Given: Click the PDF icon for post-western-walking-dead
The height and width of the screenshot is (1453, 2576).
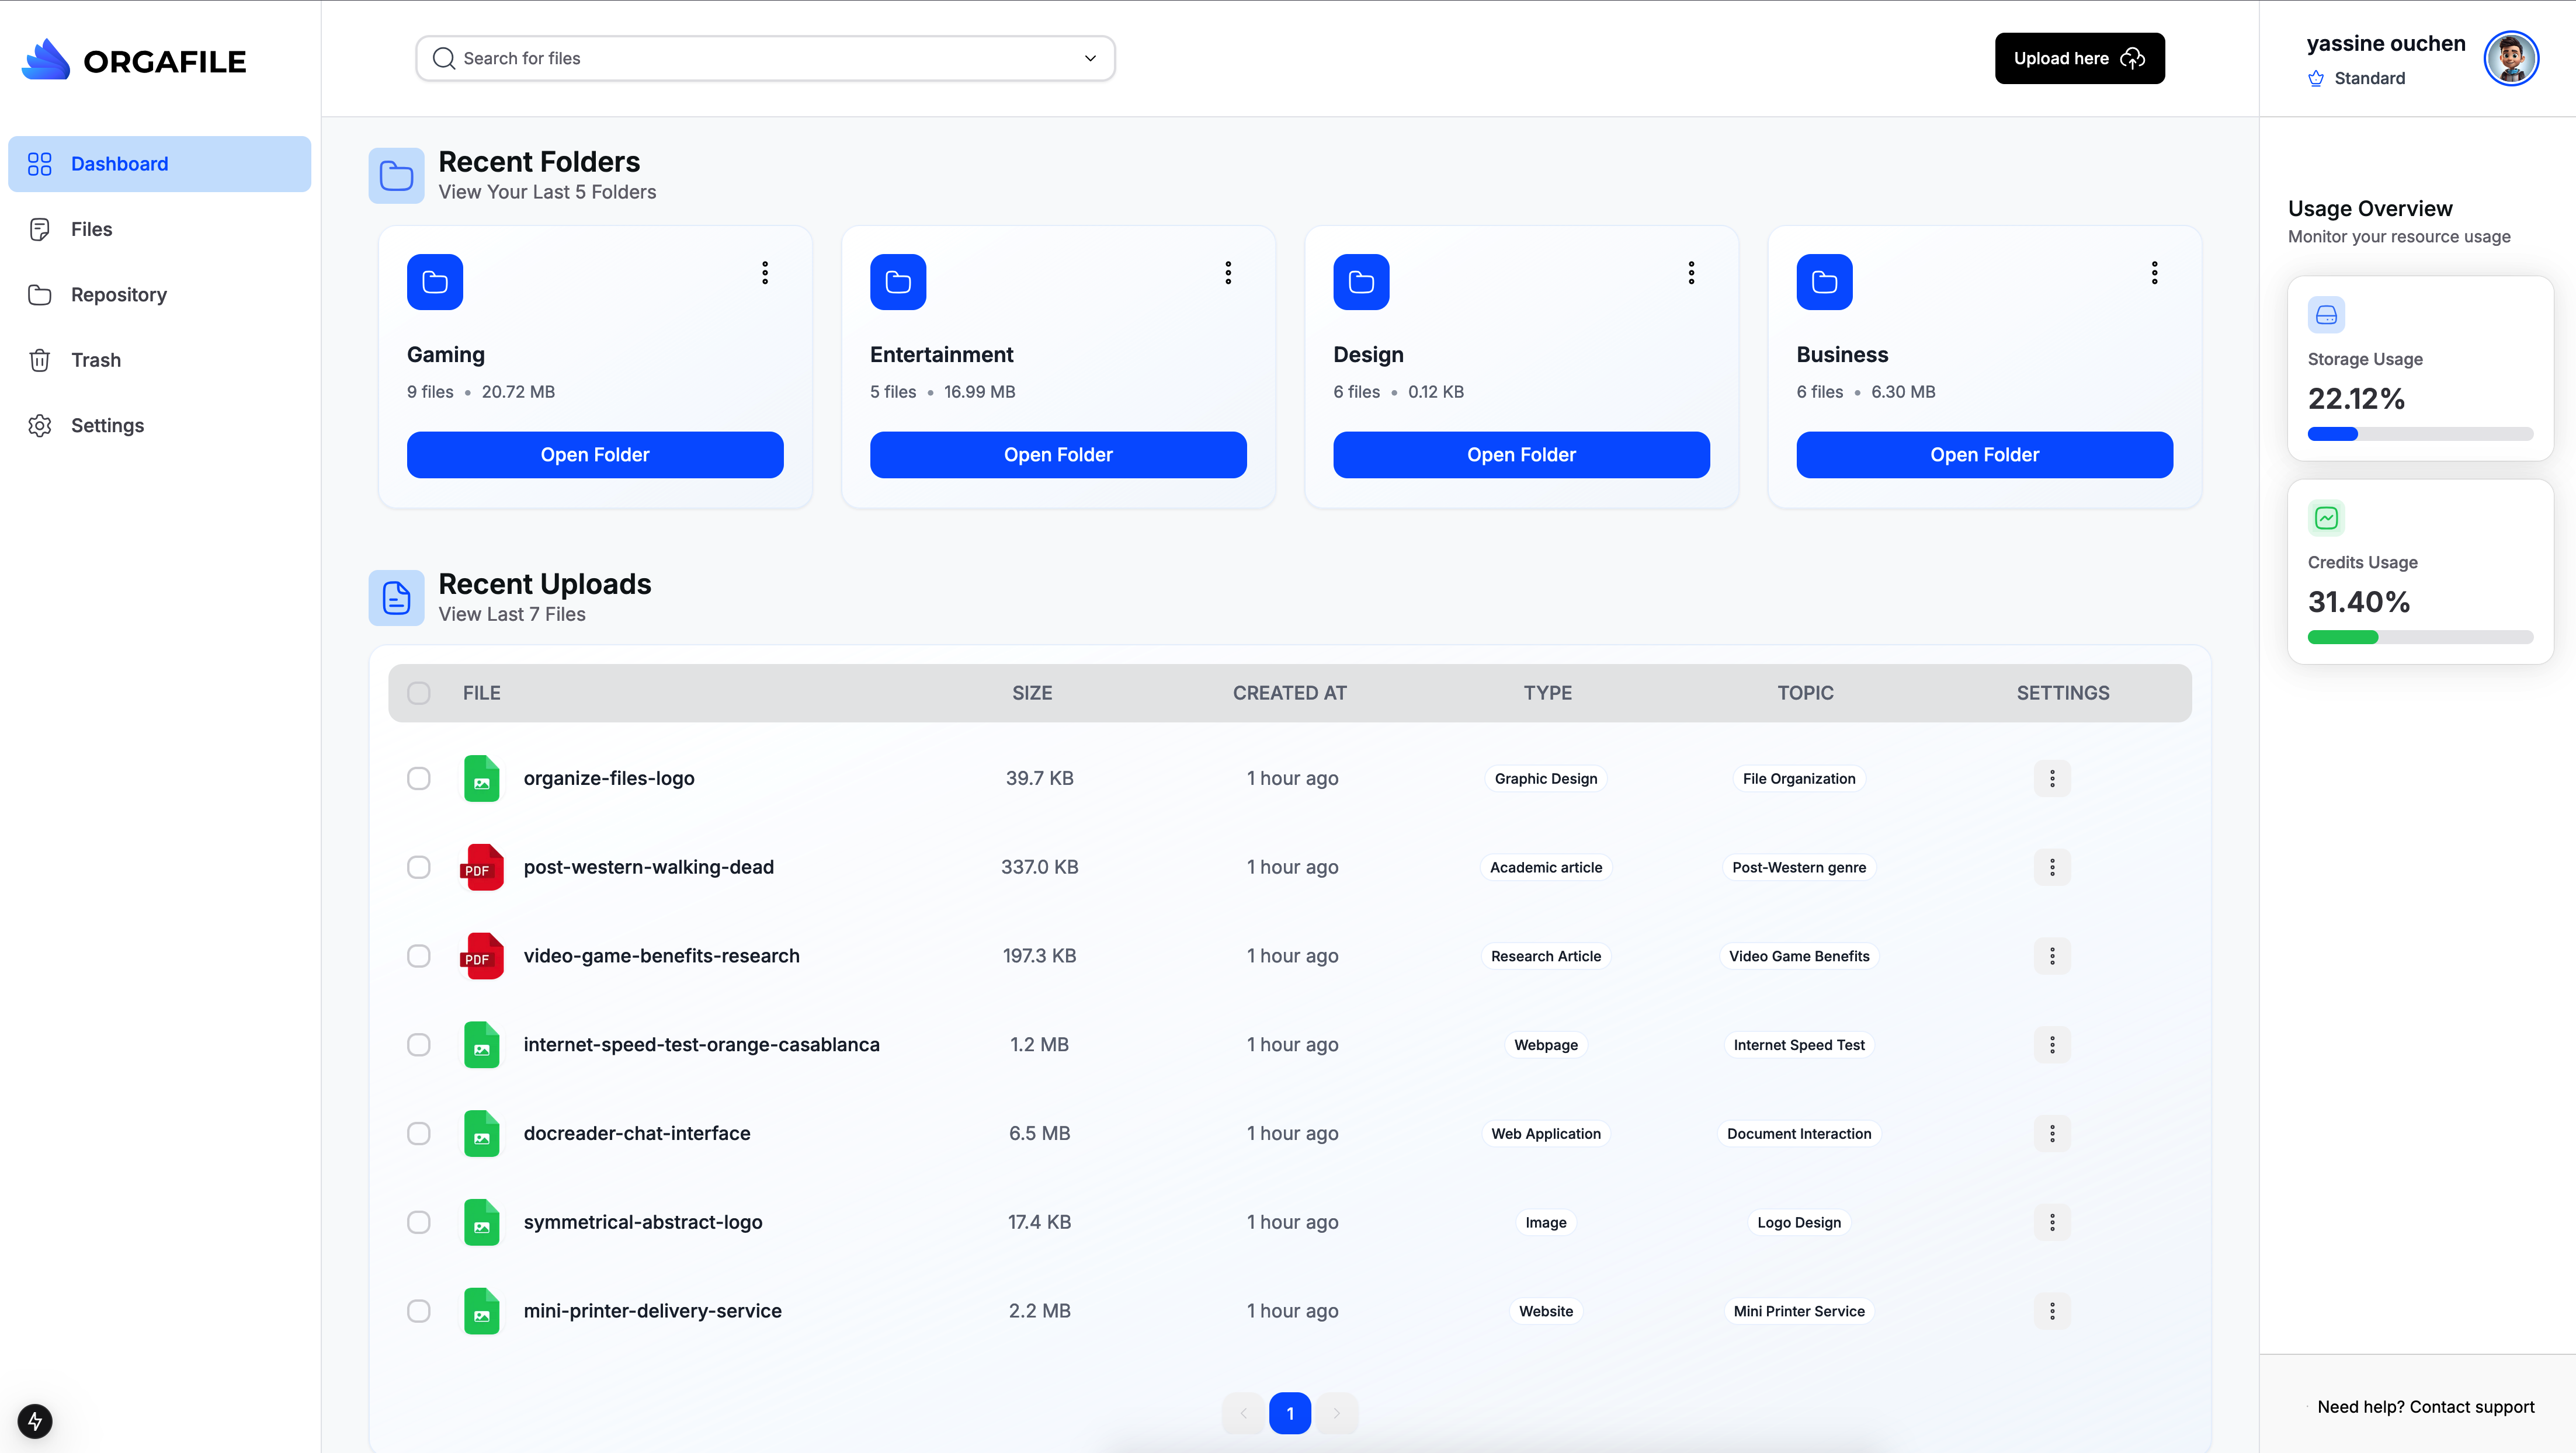Looking at the screenshot, I should [x=481, y=867].
